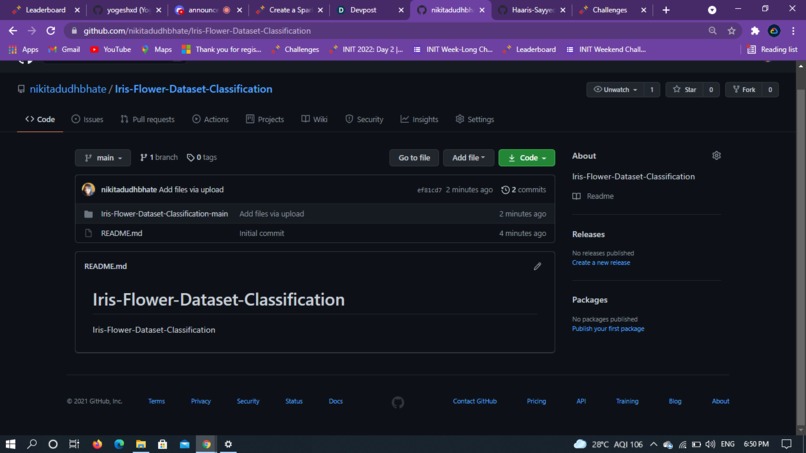This screenshot has height=453, width=806.
Task: Expand the Add file dropdown
Action: click(x=468, y=157)
